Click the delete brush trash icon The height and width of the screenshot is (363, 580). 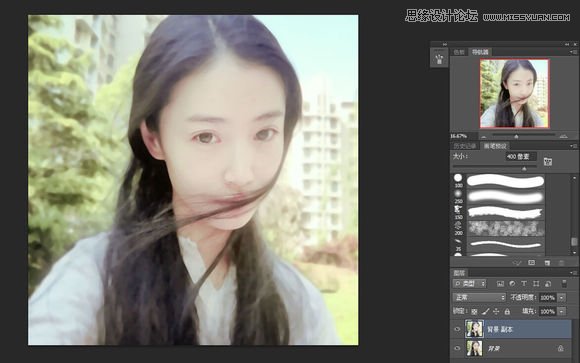point(562,263)
